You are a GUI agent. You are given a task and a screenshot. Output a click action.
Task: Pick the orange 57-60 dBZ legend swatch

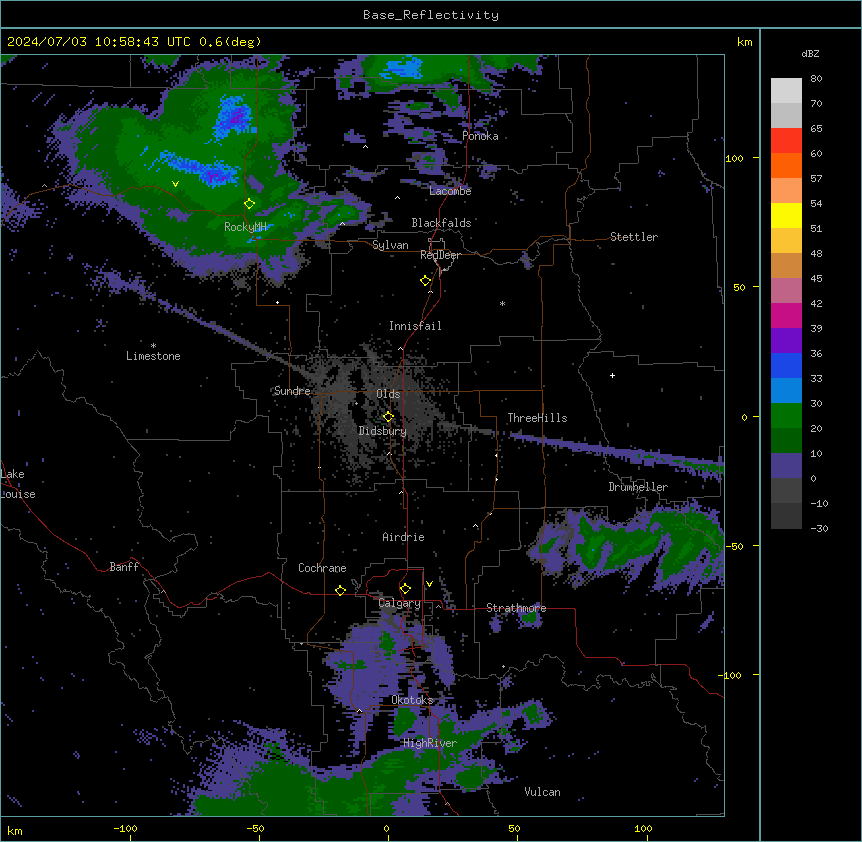(x=786, y=165)
